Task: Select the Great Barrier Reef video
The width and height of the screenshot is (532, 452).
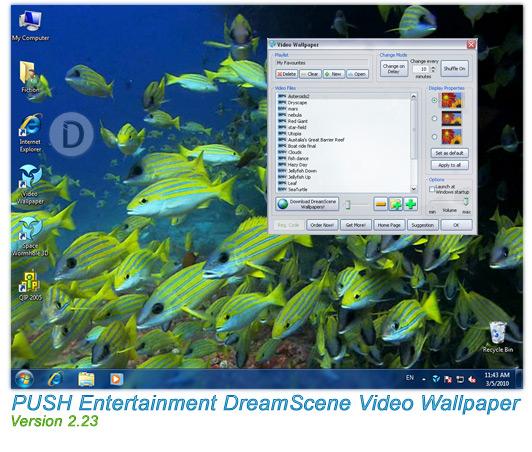Action: (x=343, y=140)
